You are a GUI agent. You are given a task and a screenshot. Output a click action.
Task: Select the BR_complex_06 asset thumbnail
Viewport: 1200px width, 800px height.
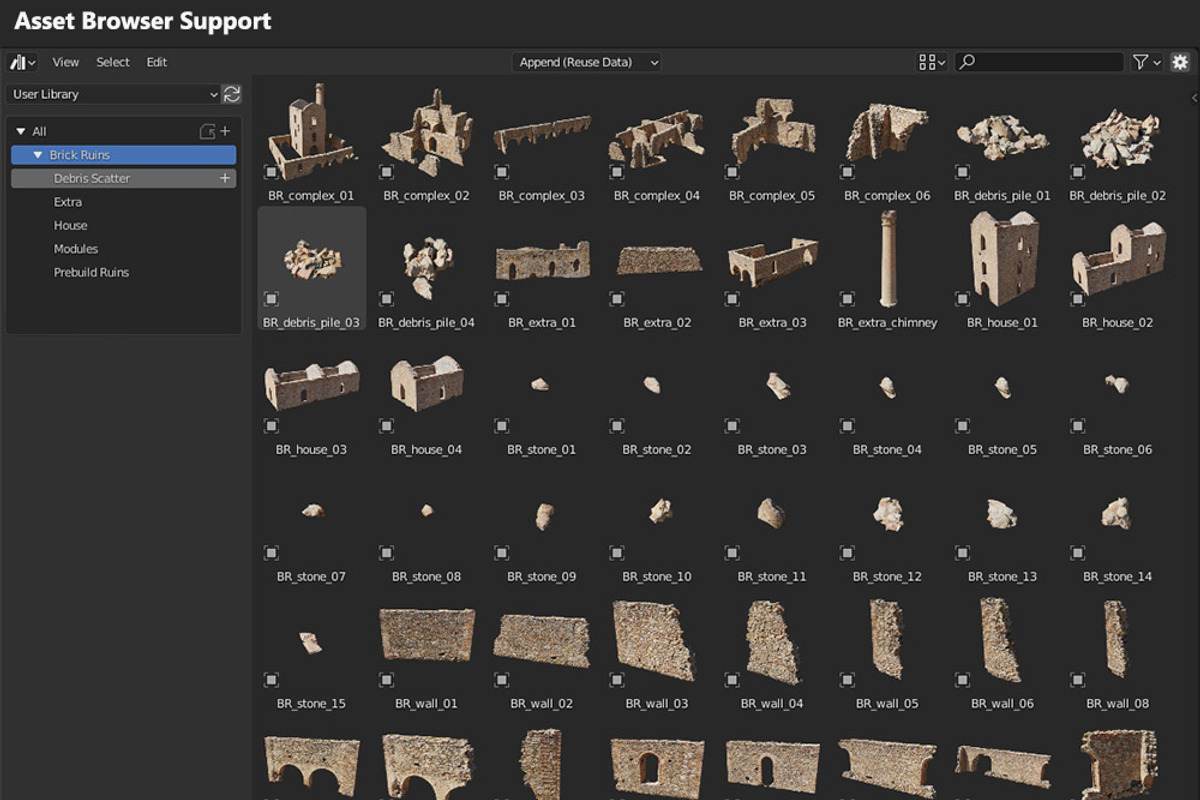tap(888, 132)
